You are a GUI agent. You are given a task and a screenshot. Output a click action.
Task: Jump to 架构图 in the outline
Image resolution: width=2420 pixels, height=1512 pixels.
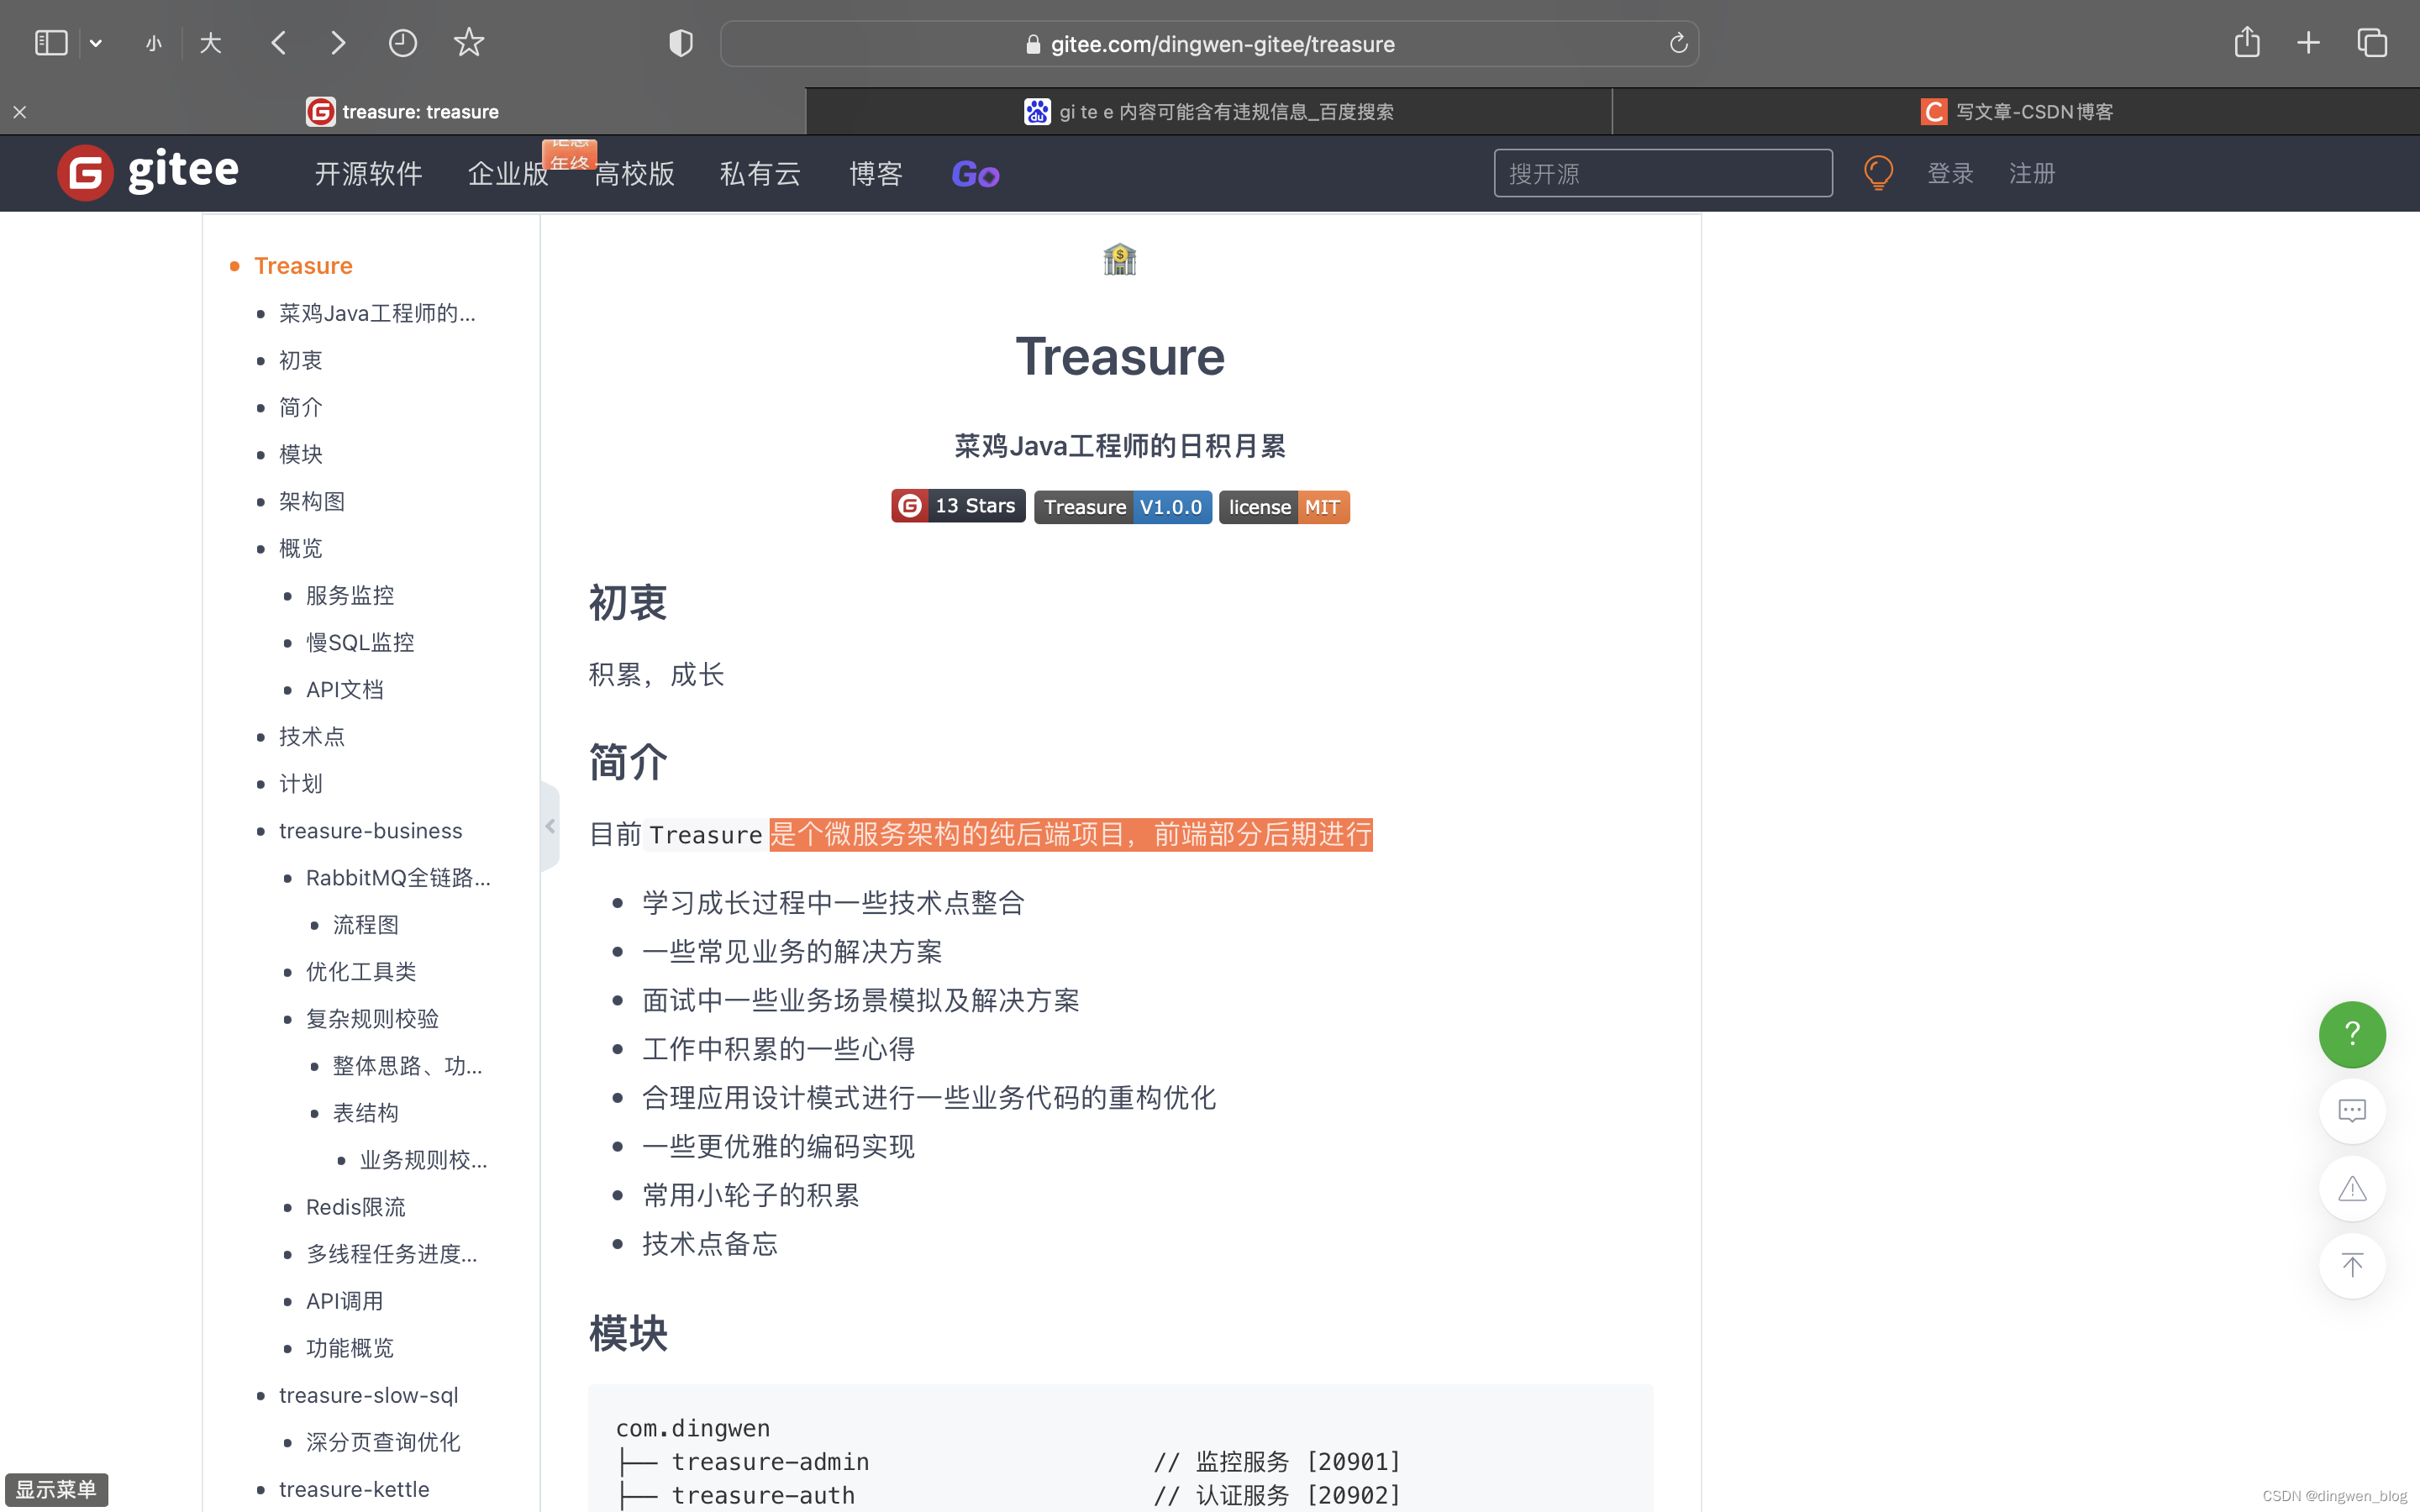pyautogui.click(x=311, y=501)
